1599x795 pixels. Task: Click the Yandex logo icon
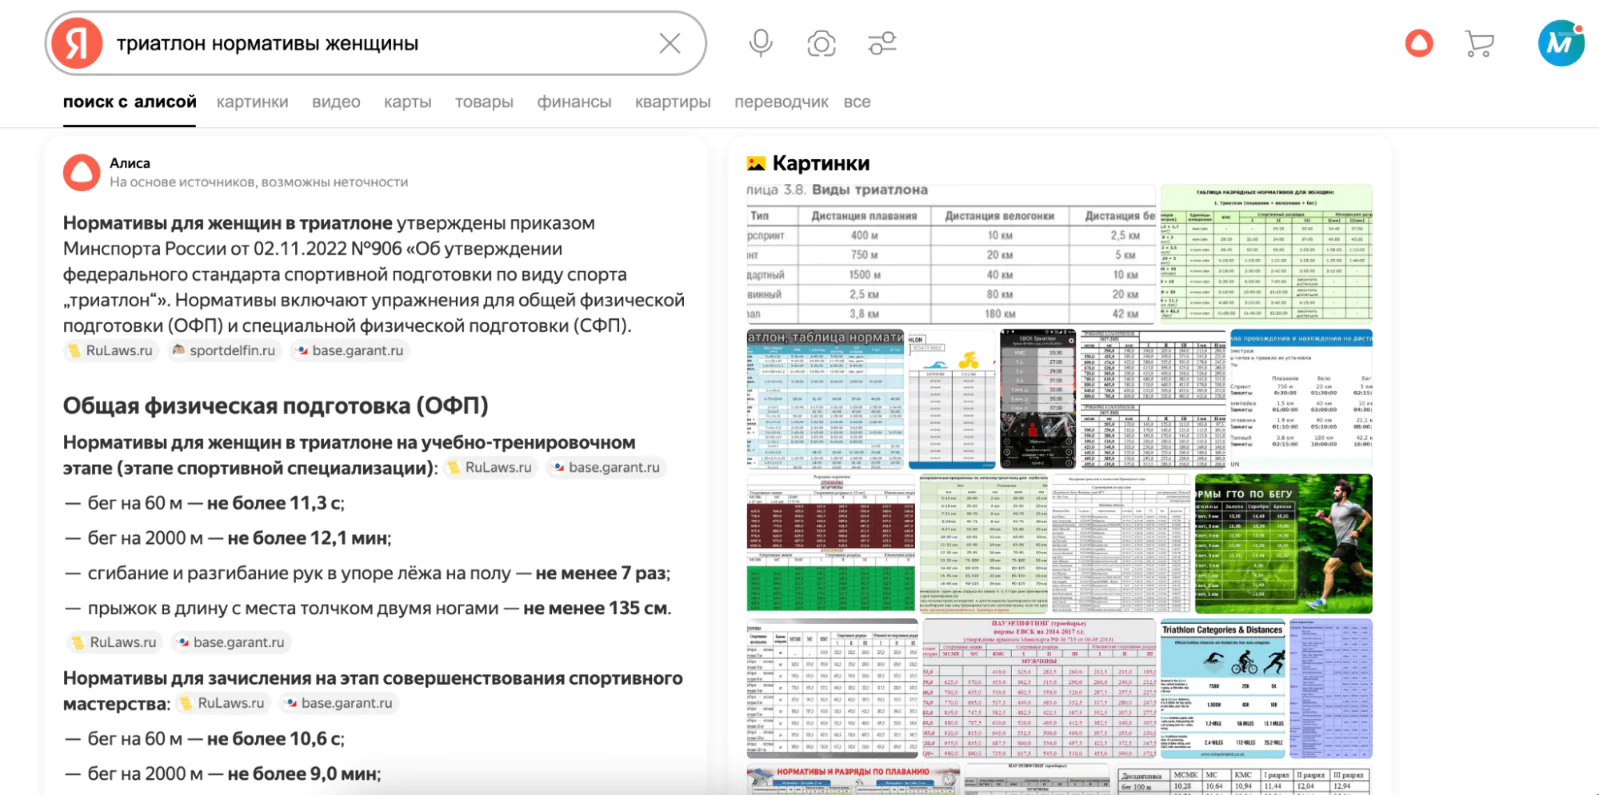pyautogui.click(x=77, y=43)
